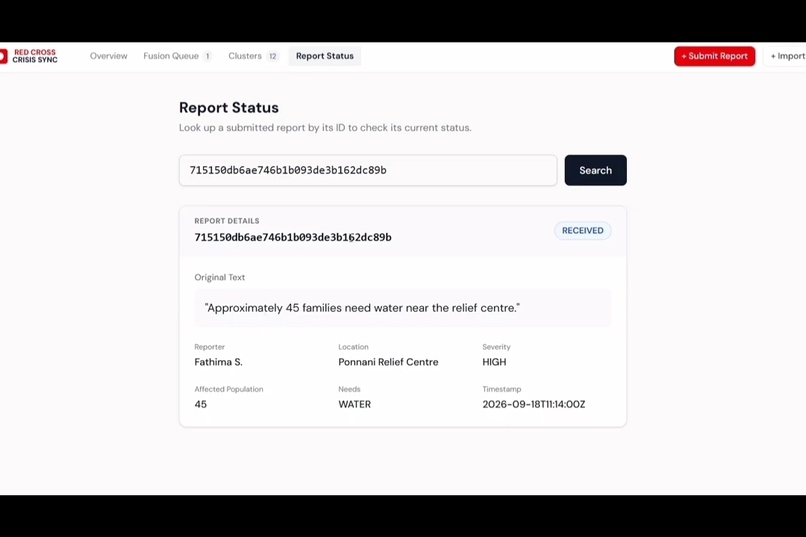Click the Needs field label
The width and height of the screenshot is (806, 537).
coord(349,389)
